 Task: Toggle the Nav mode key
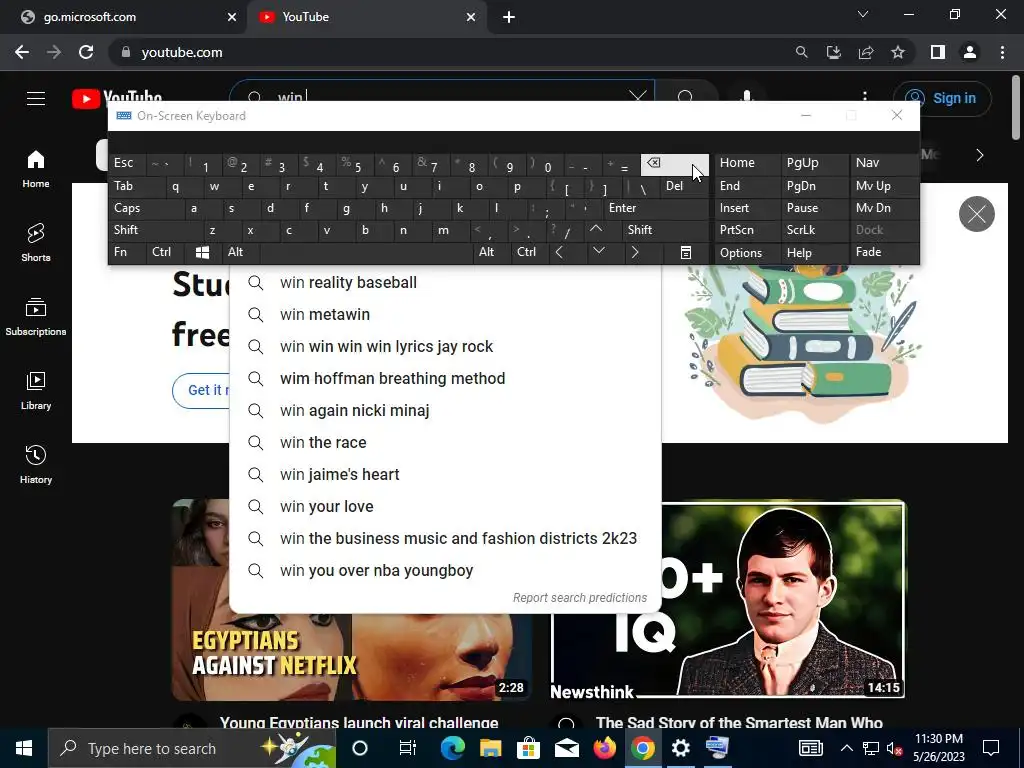(x=884, y=163)
